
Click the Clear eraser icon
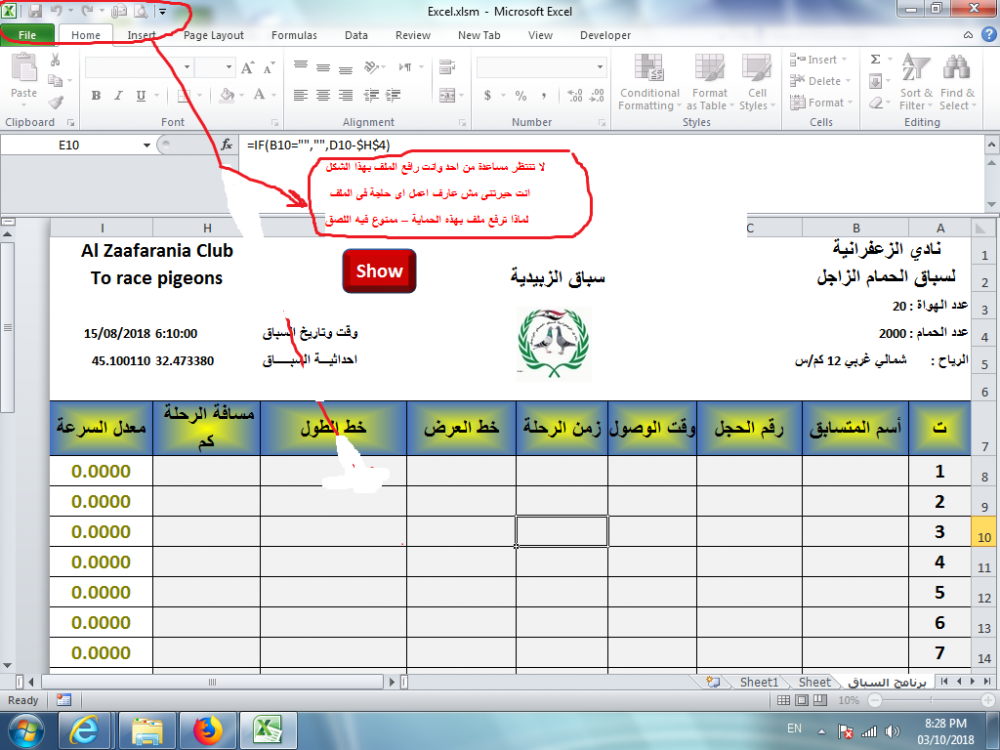point(876,103)
